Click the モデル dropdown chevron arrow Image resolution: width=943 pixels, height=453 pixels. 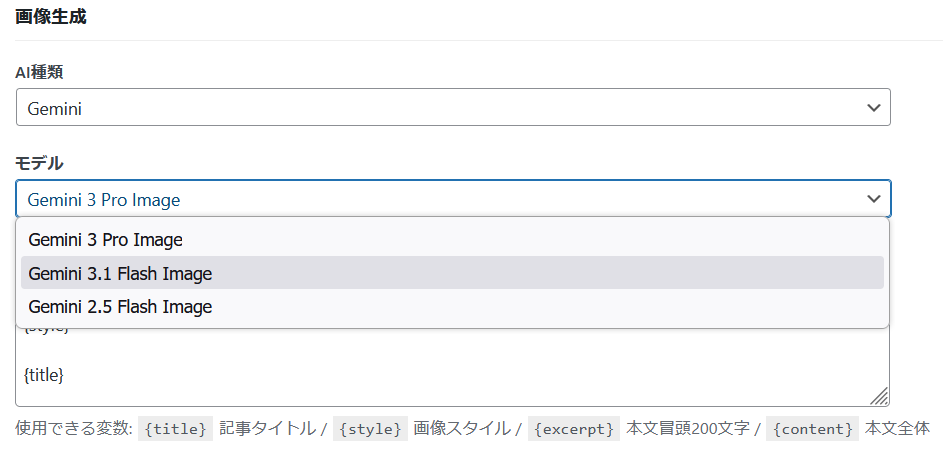coord(873,199)
